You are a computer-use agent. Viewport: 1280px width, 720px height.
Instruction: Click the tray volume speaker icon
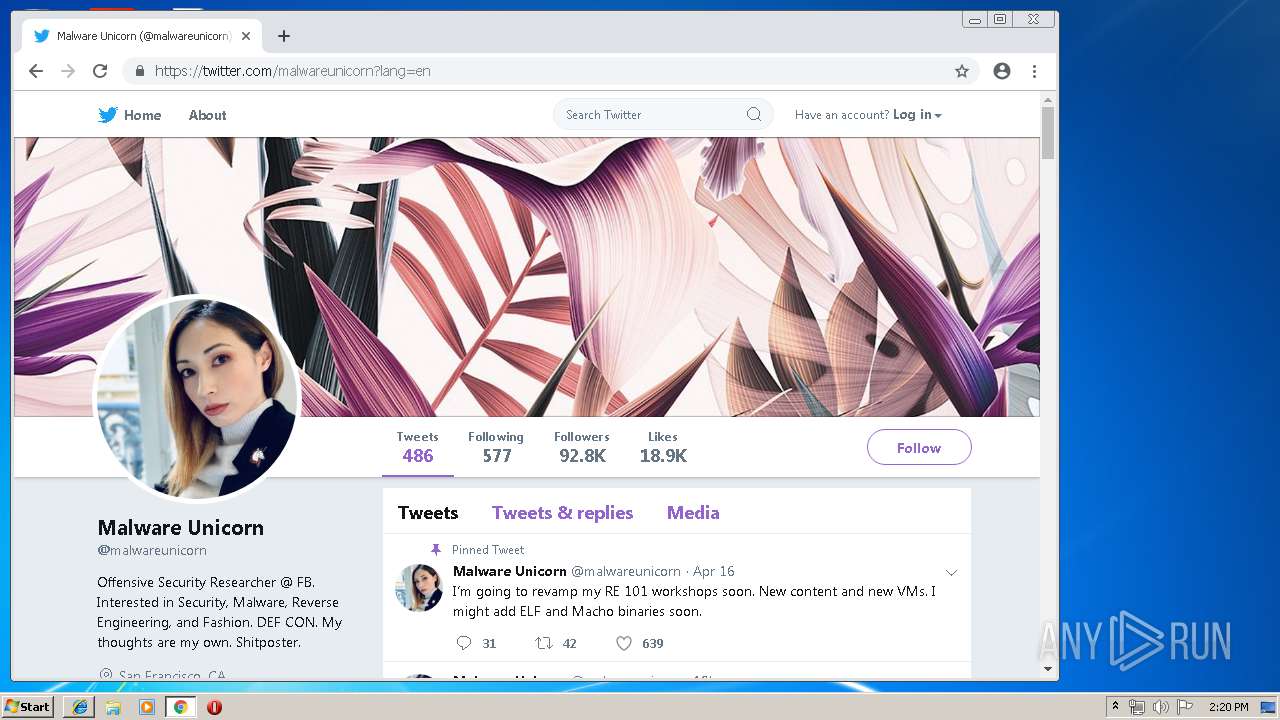tap(1160, 707)
